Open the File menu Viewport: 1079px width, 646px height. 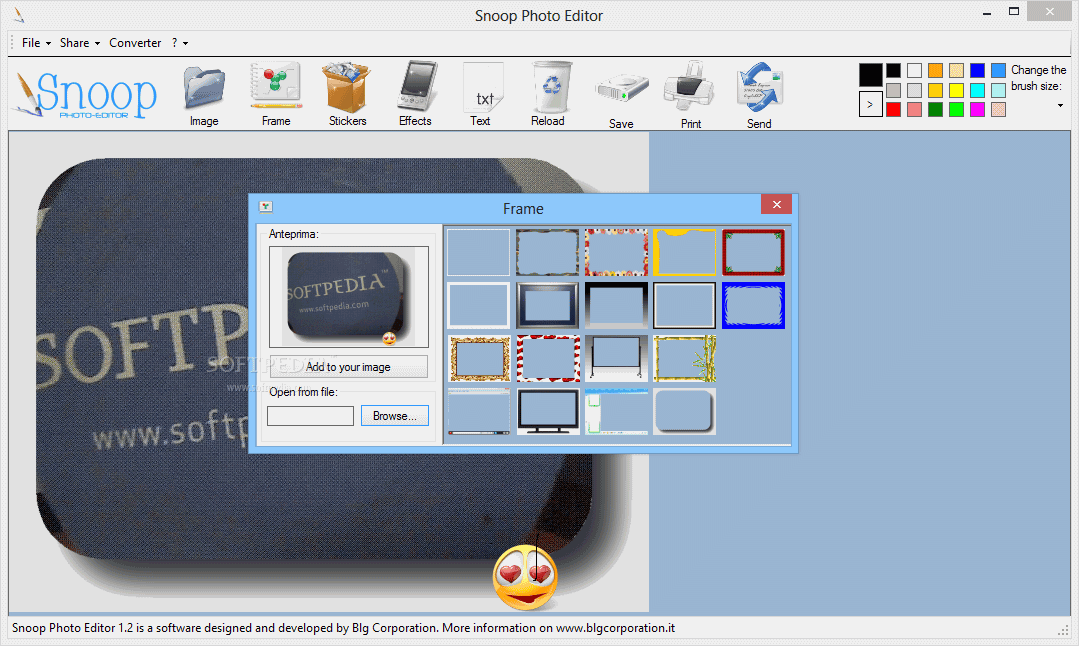(x=36, y=43)
